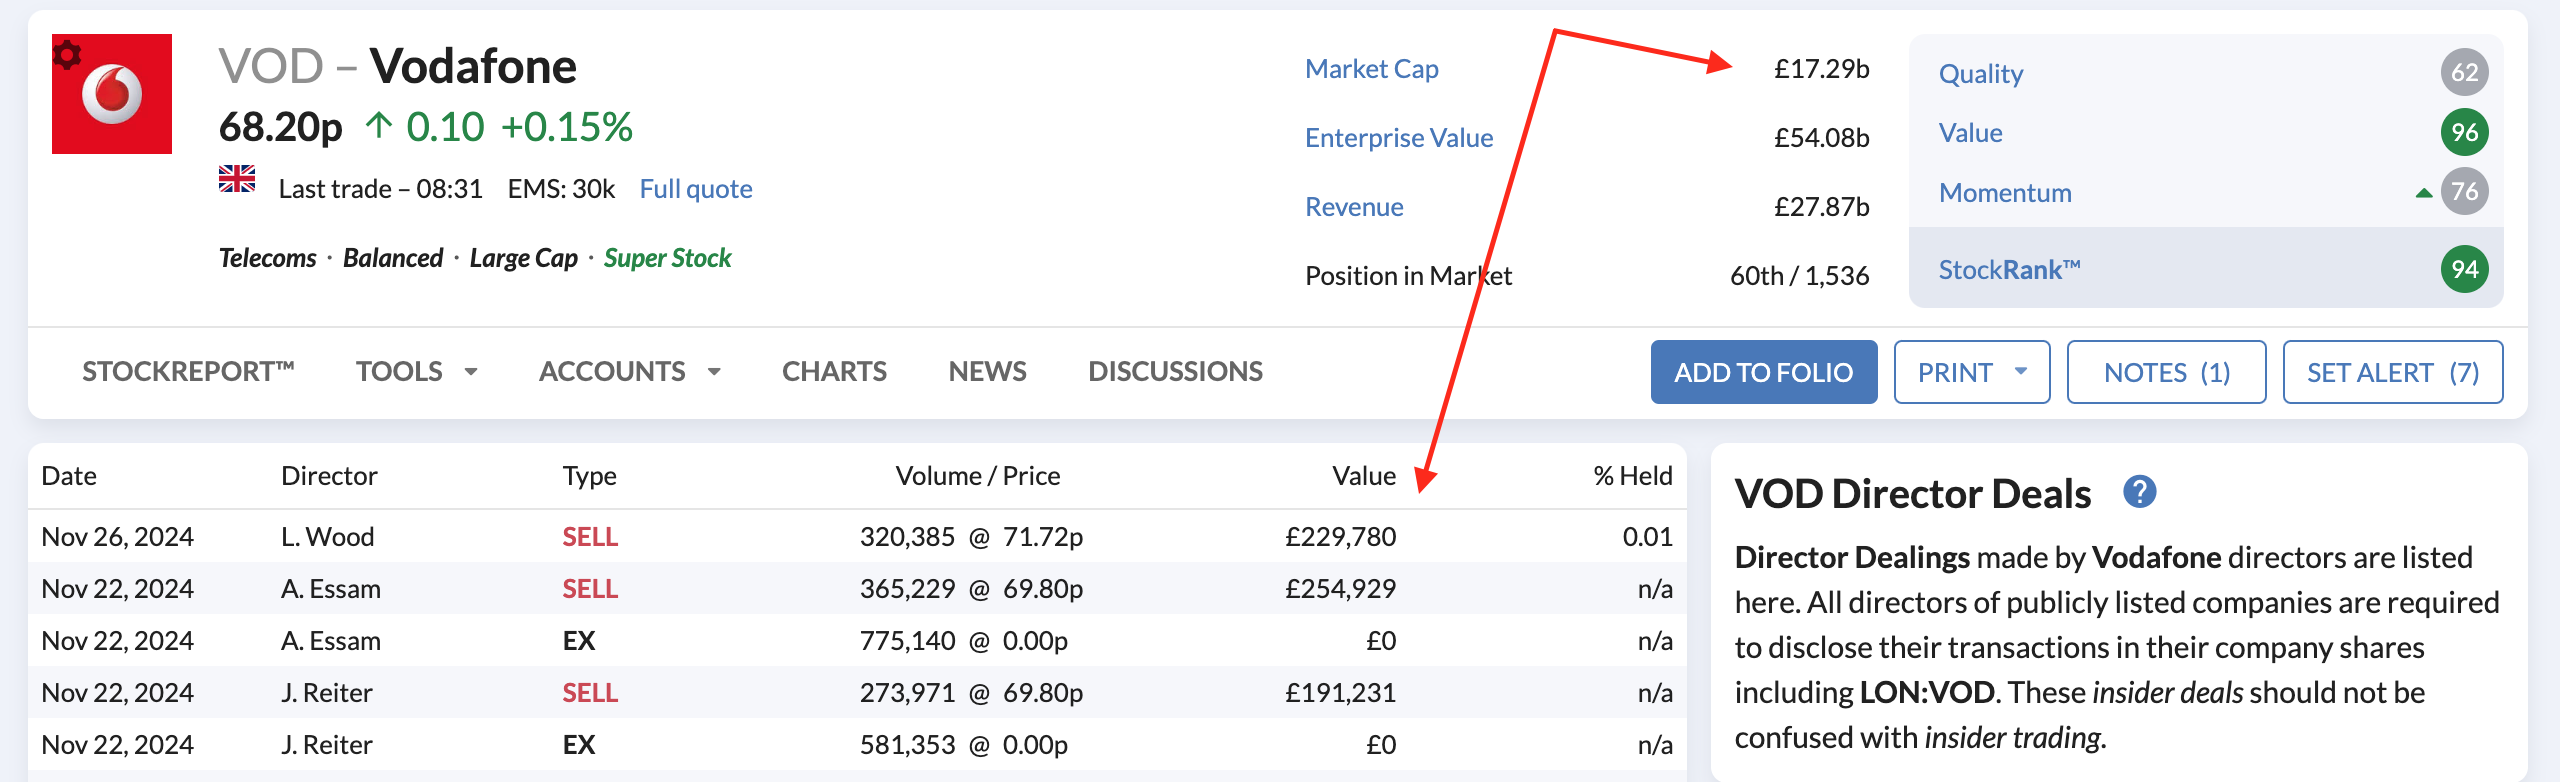This screenshot has width=2560, height=782.
Task: Expand the Tools dropdown menu
Action: 417,372
